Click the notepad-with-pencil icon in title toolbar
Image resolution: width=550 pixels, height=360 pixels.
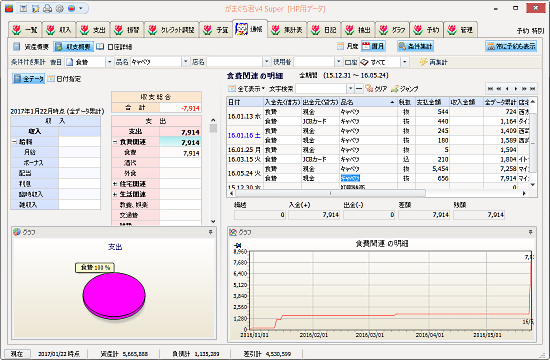coord(35,8)
